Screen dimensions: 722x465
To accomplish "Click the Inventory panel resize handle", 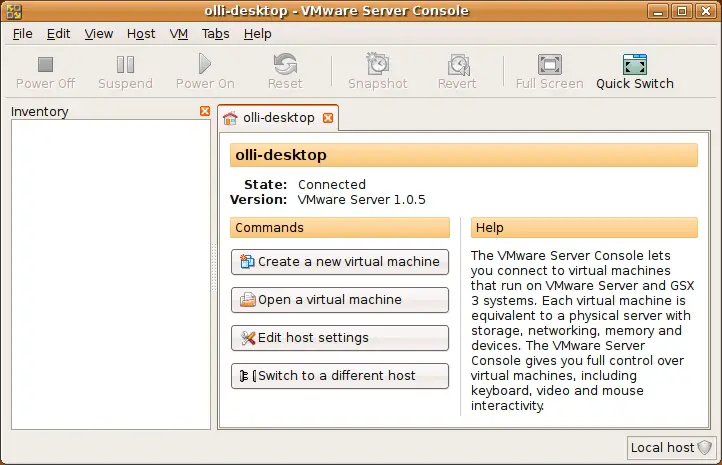I will (214, 267).
